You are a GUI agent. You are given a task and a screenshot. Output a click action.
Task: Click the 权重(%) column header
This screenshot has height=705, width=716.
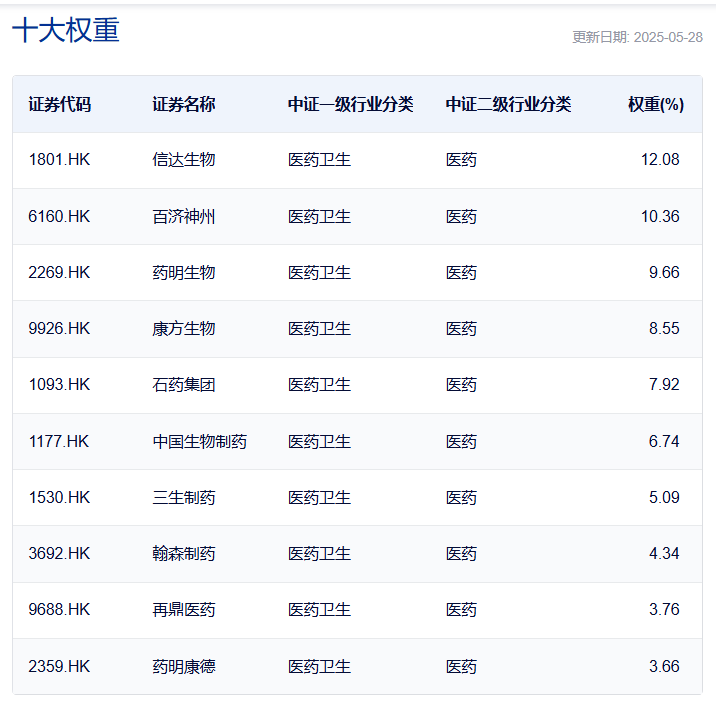(x=656, y=105)
